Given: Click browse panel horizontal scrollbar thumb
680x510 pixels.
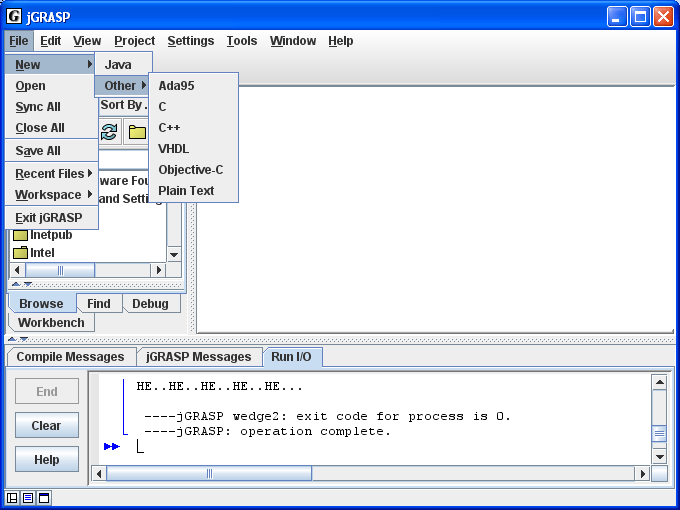Looking at the screenshot, I should coord(60,270).
